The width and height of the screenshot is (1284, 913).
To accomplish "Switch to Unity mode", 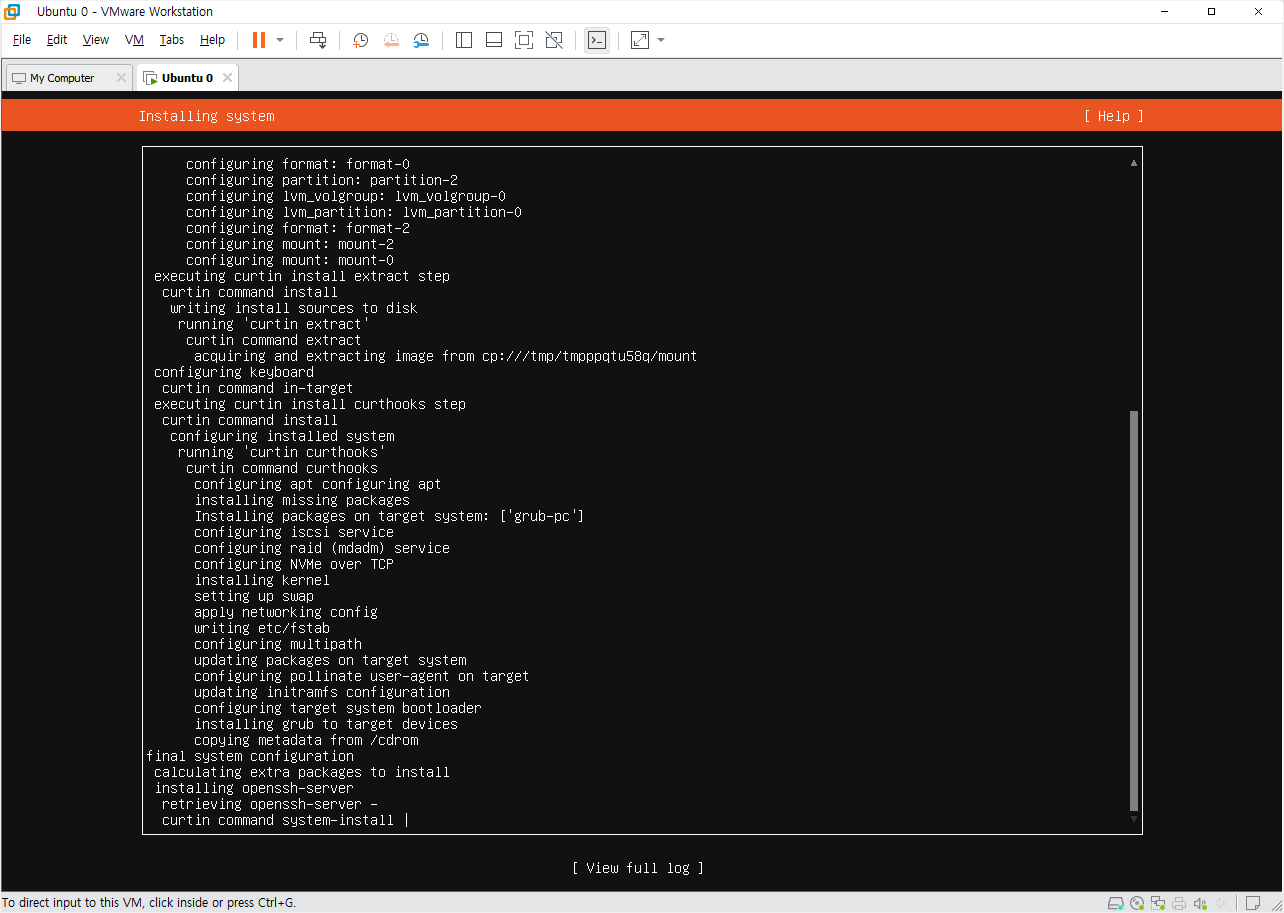I will pos(554,40).
